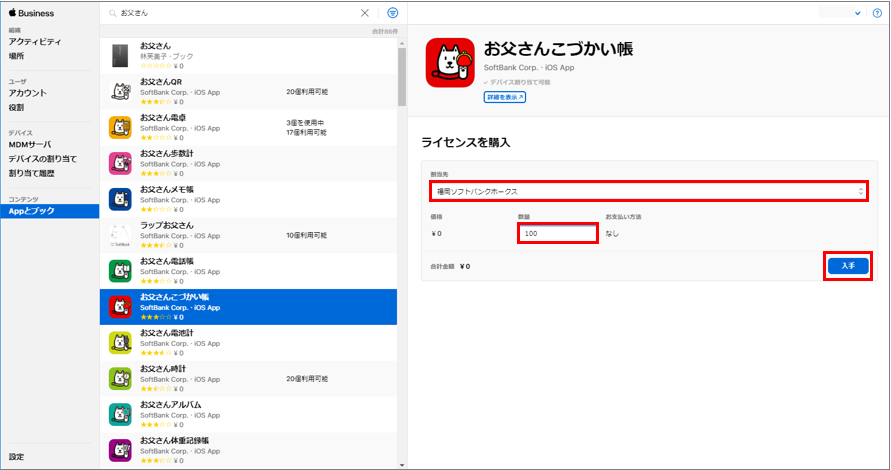Select the green お父さん電話帳 app icon
Screen dimensions: 891x470
[x=120, y=270]
